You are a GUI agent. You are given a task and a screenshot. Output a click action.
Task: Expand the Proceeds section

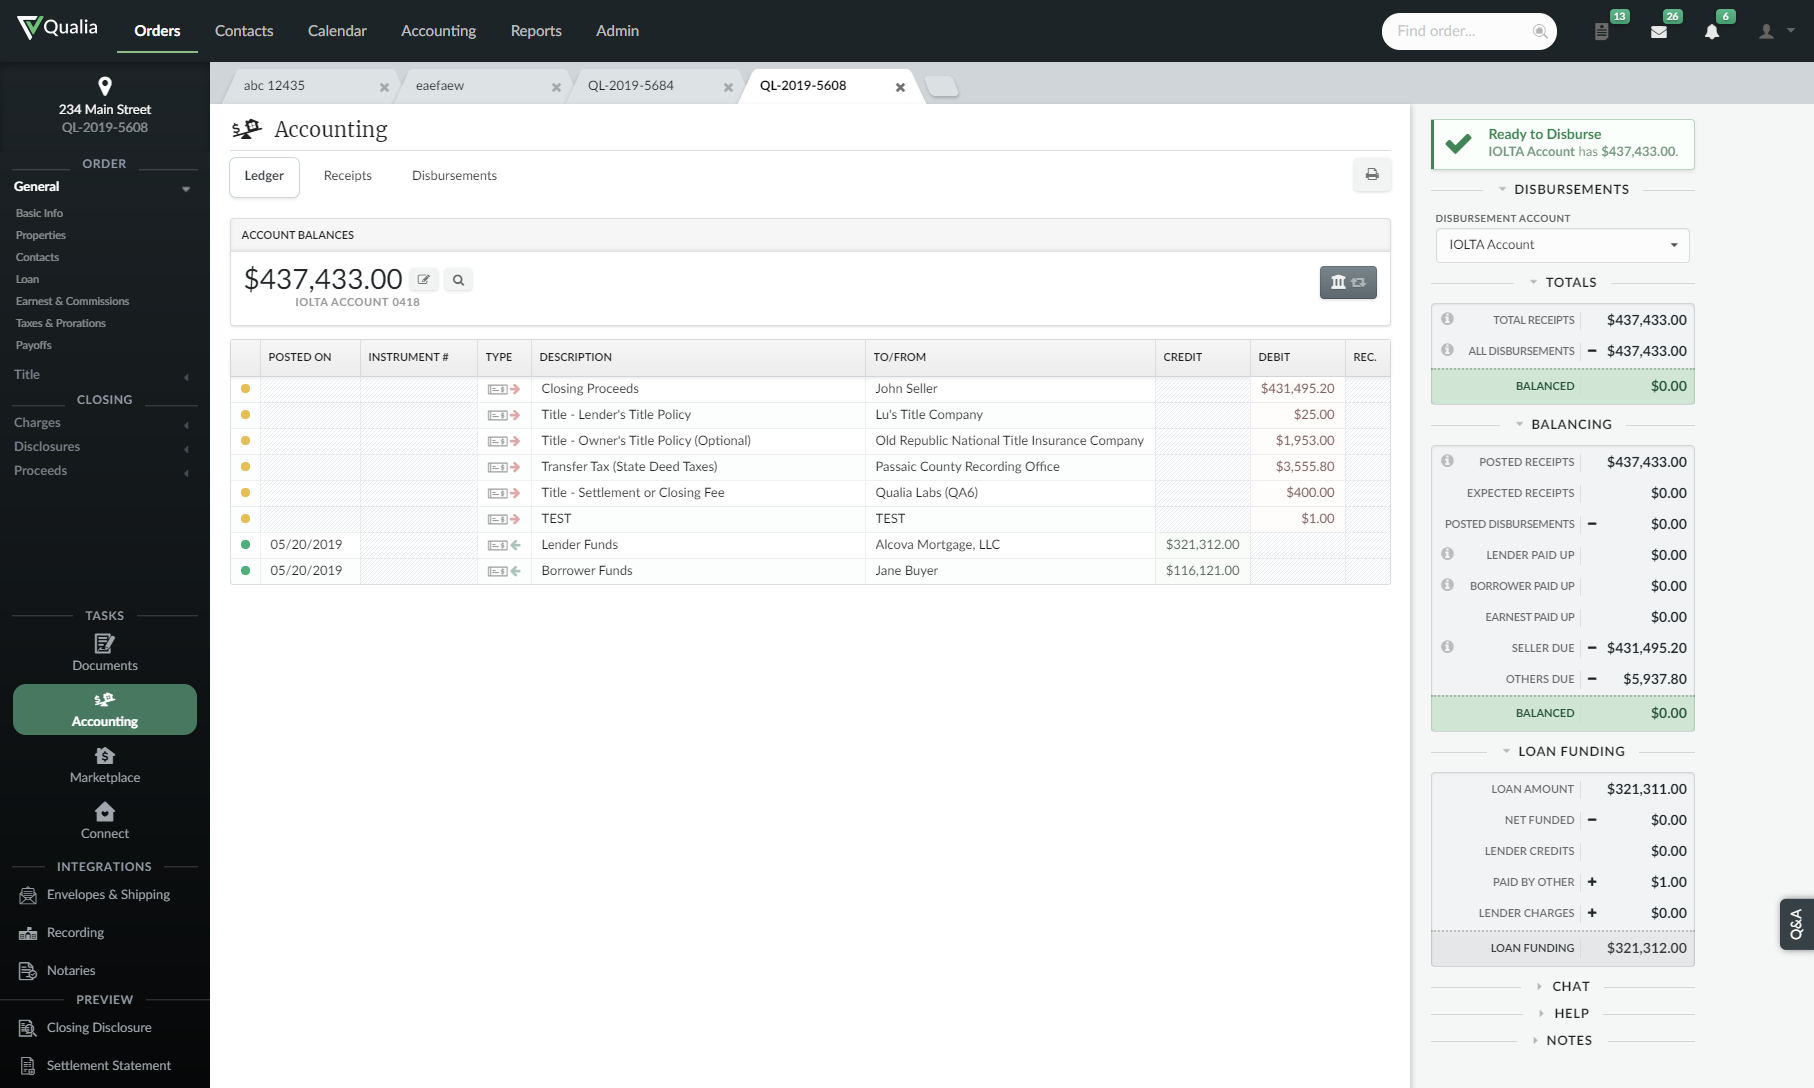click(186, 472)
